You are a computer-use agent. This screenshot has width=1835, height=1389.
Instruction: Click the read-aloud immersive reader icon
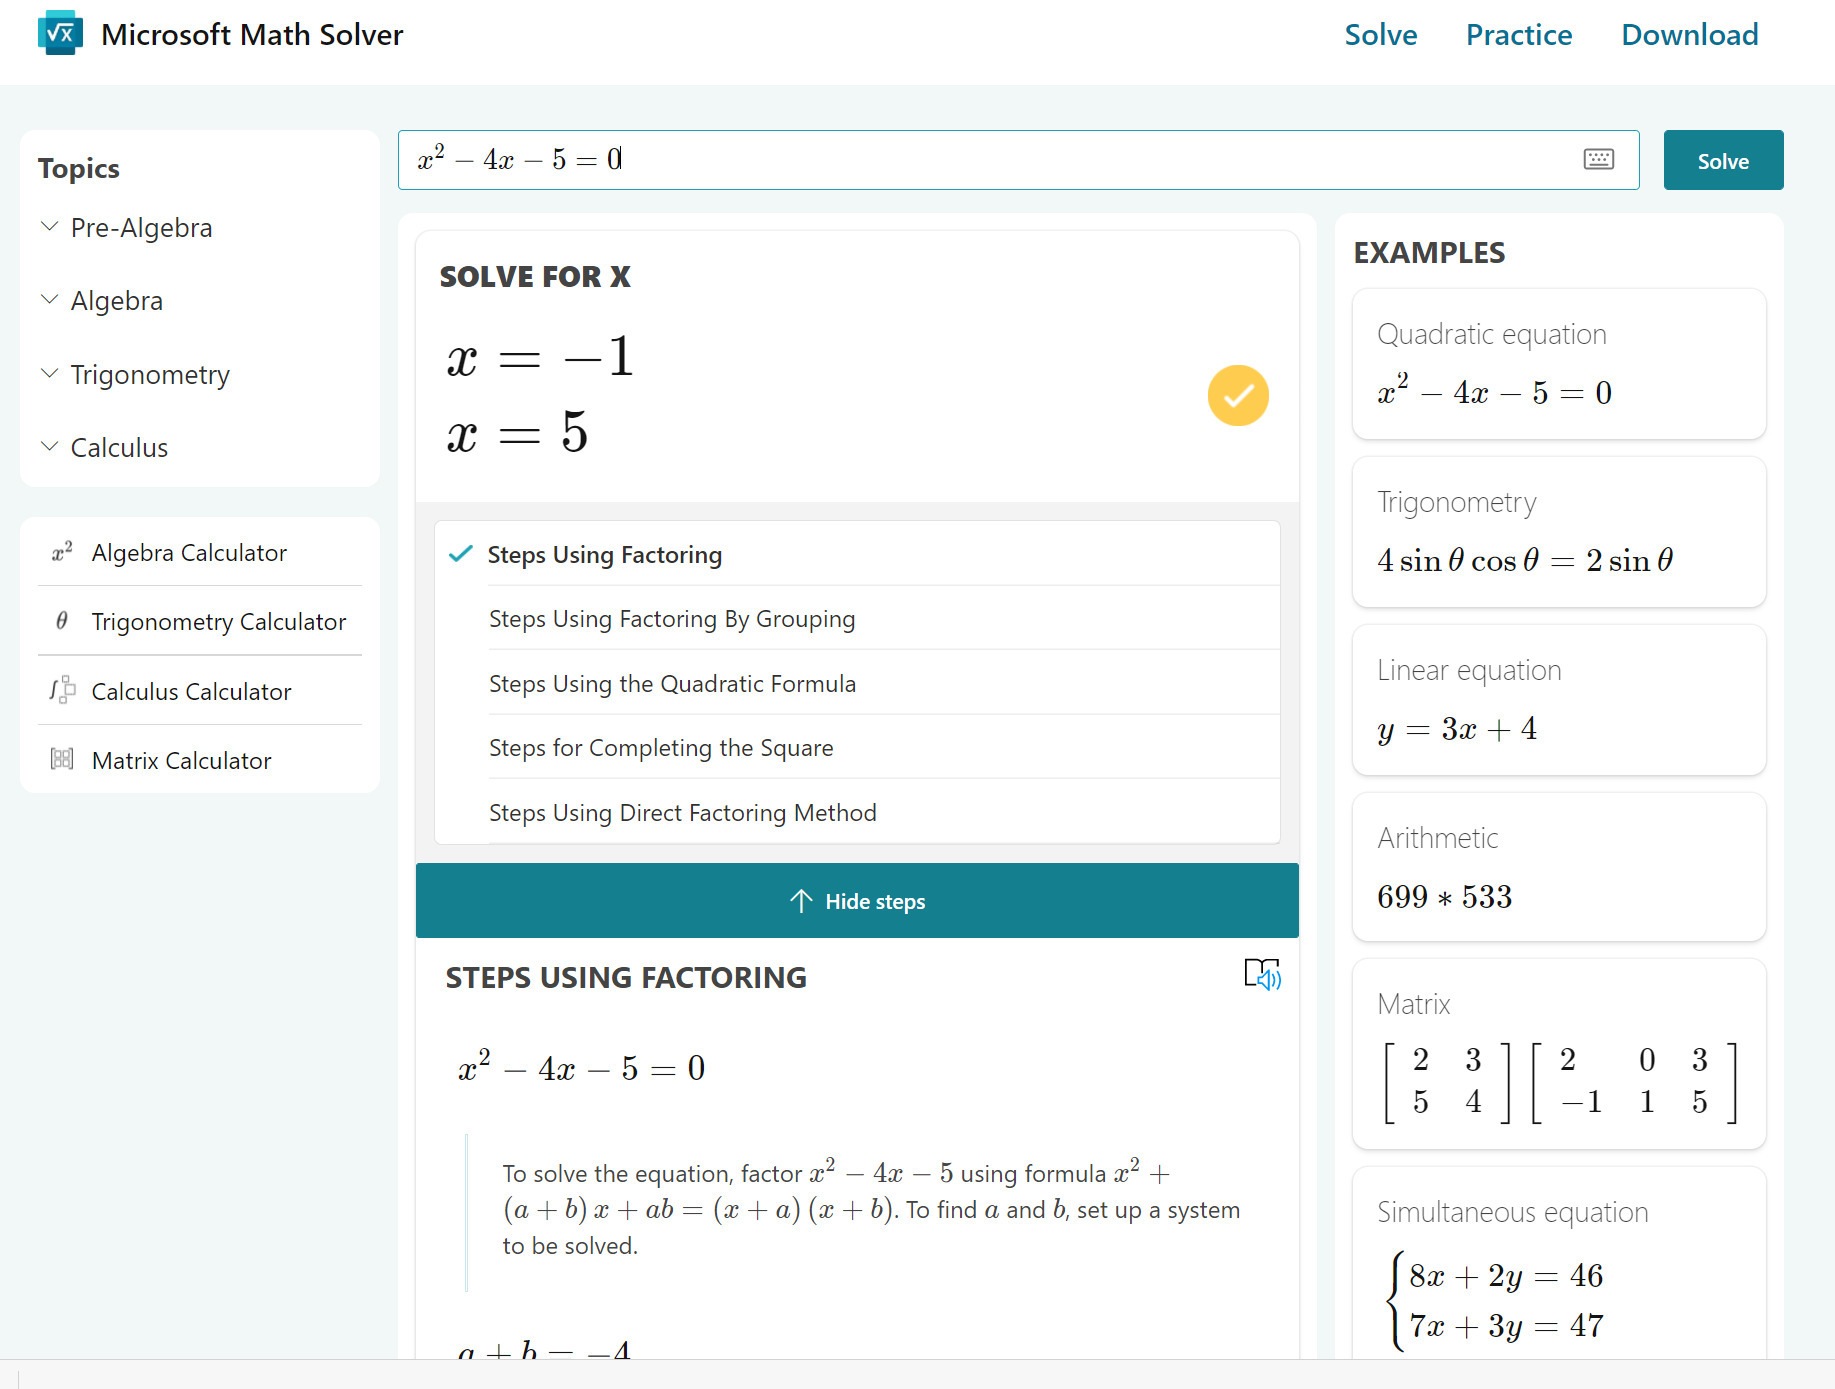click(1262, 974)
